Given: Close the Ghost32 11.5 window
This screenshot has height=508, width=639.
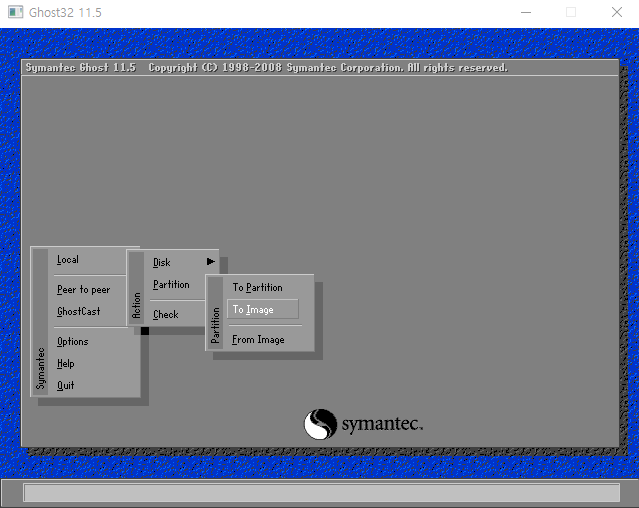Looking at the screenshot, I should pos(617,12).
